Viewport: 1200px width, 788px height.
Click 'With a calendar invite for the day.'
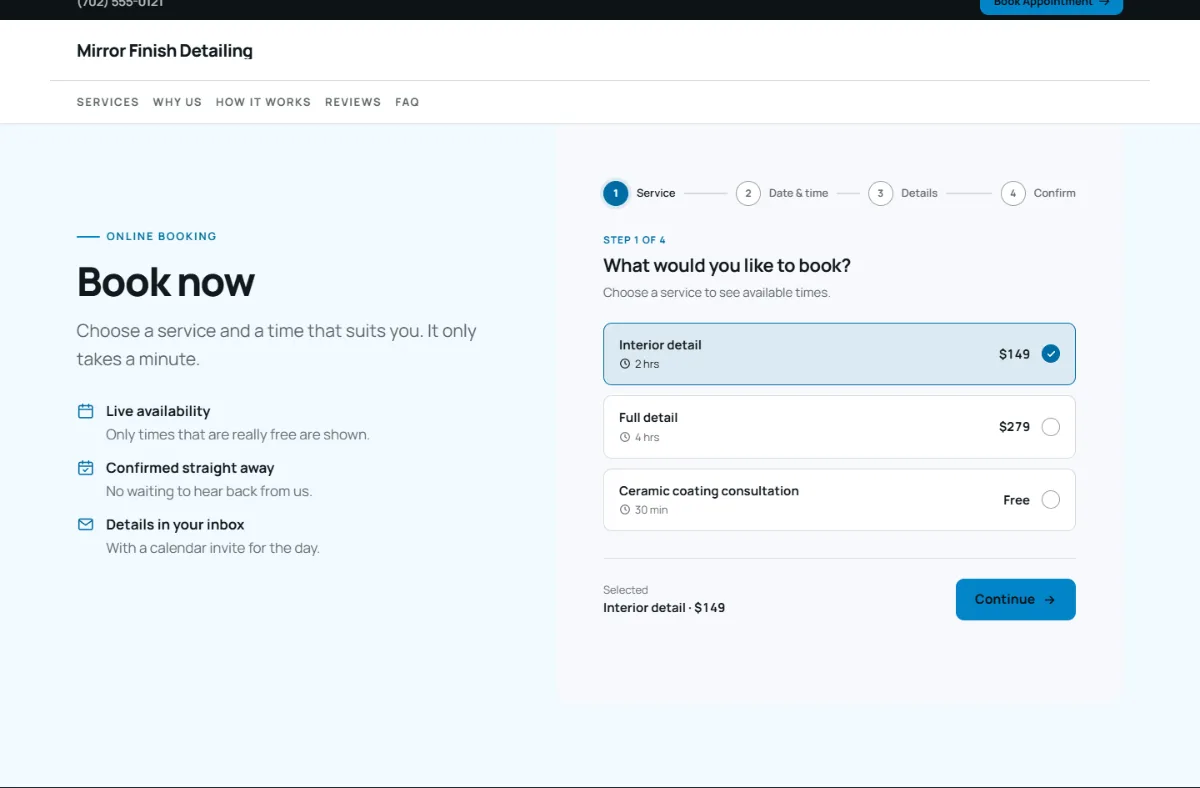coord(213,548)
